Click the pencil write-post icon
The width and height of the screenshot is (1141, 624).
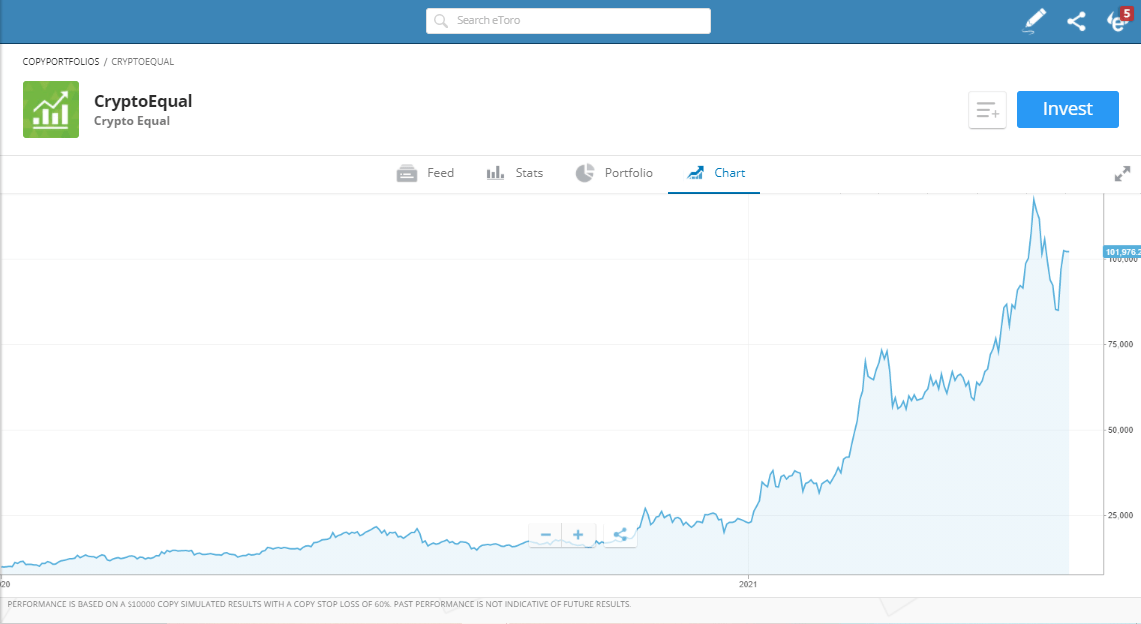click(x=1035, y=21)
